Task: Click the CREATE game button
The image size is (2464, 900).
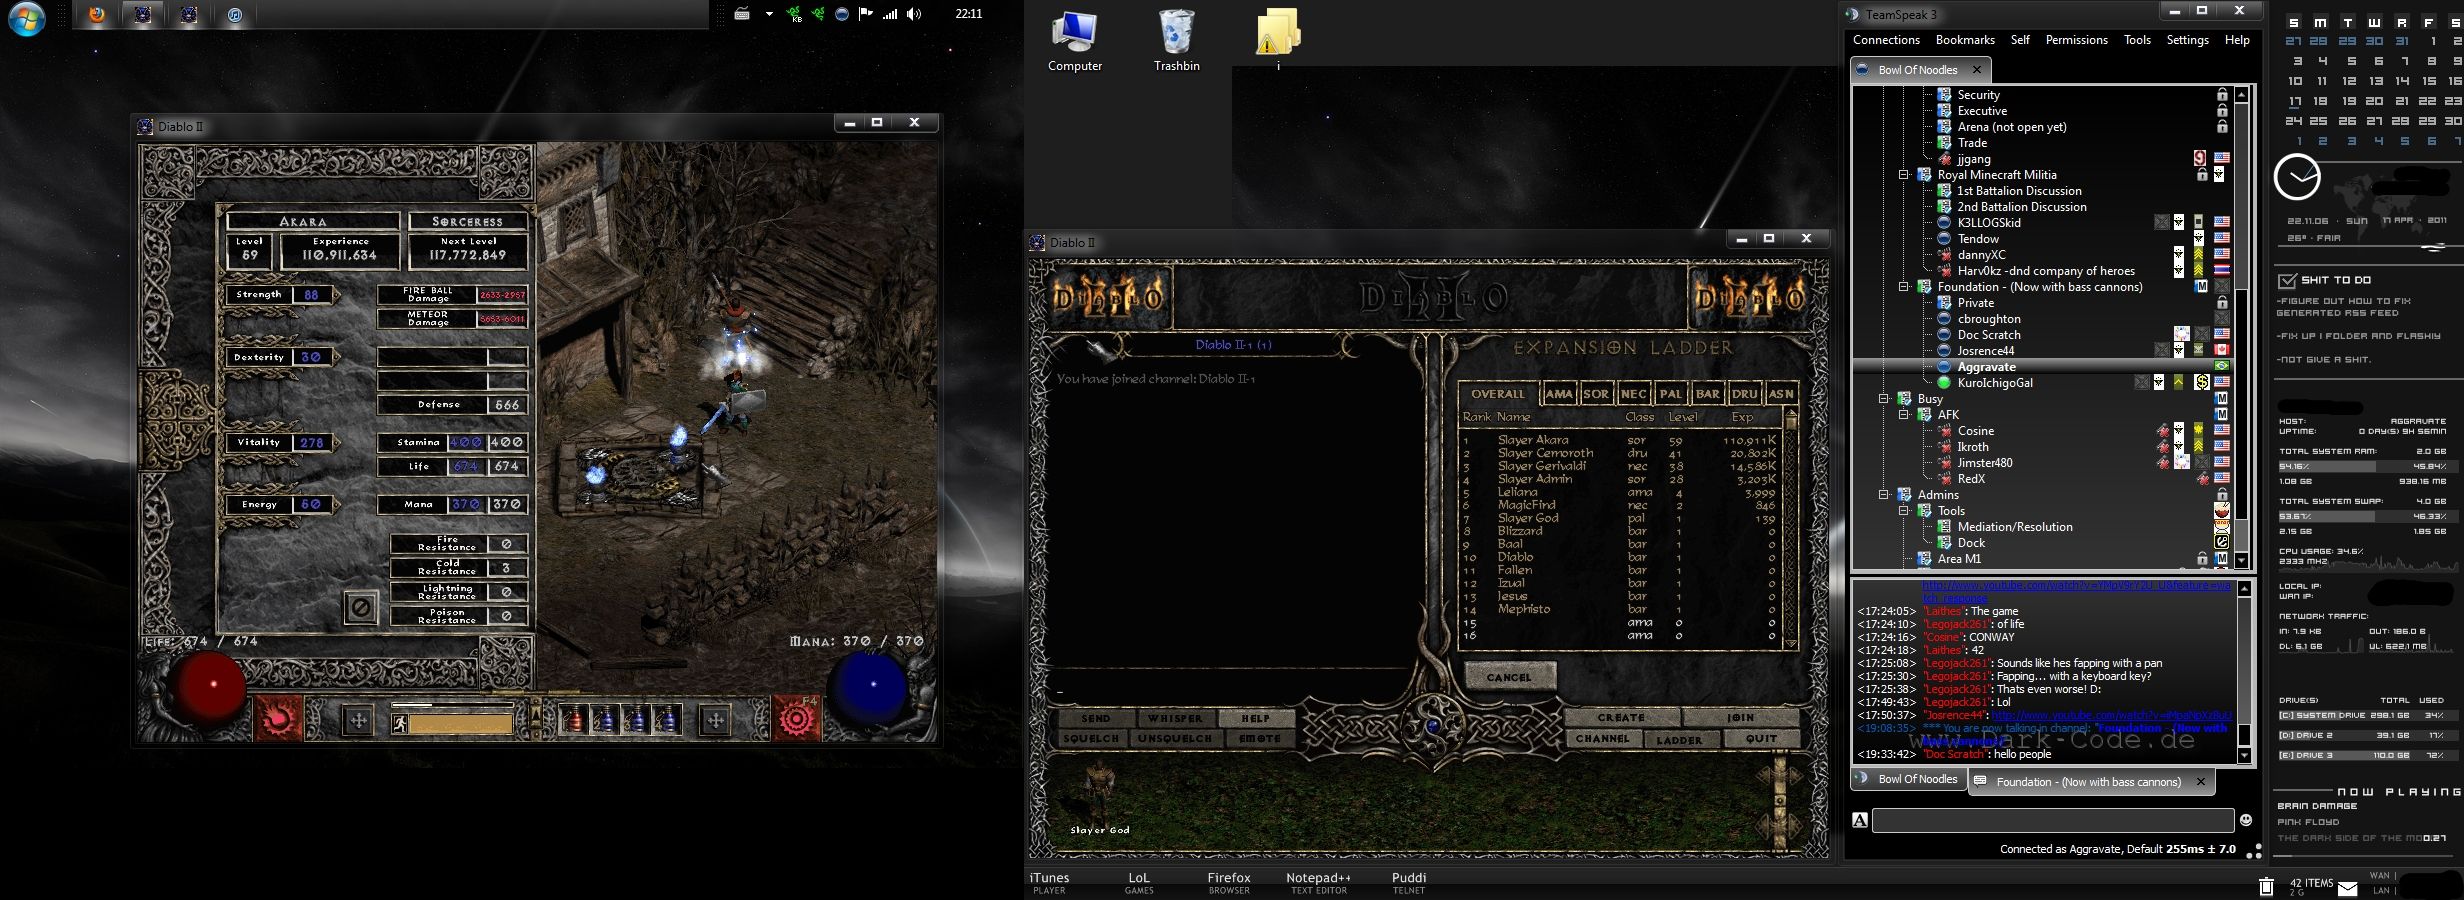Action: [1621, 717]
